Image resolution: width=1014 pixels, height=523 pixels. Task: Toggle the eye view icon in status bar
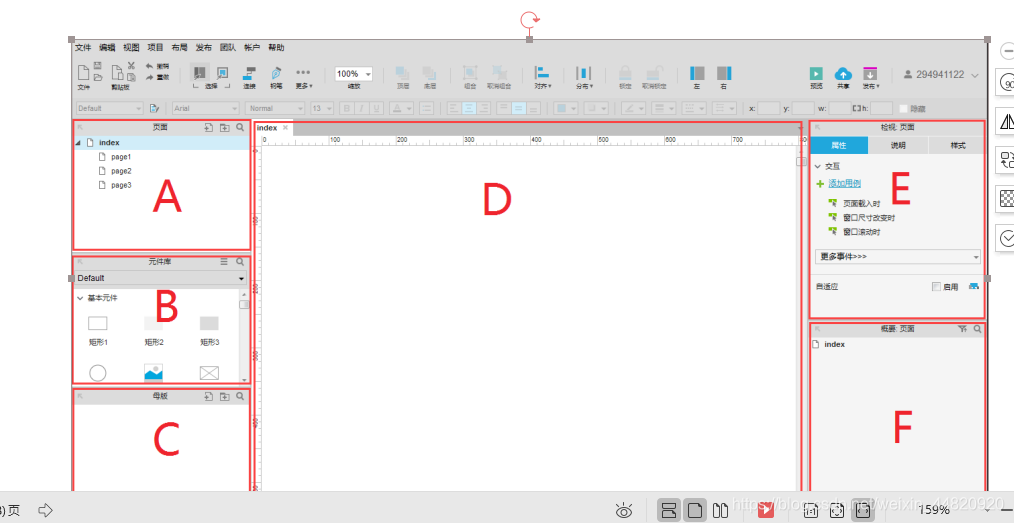[624, 510]
